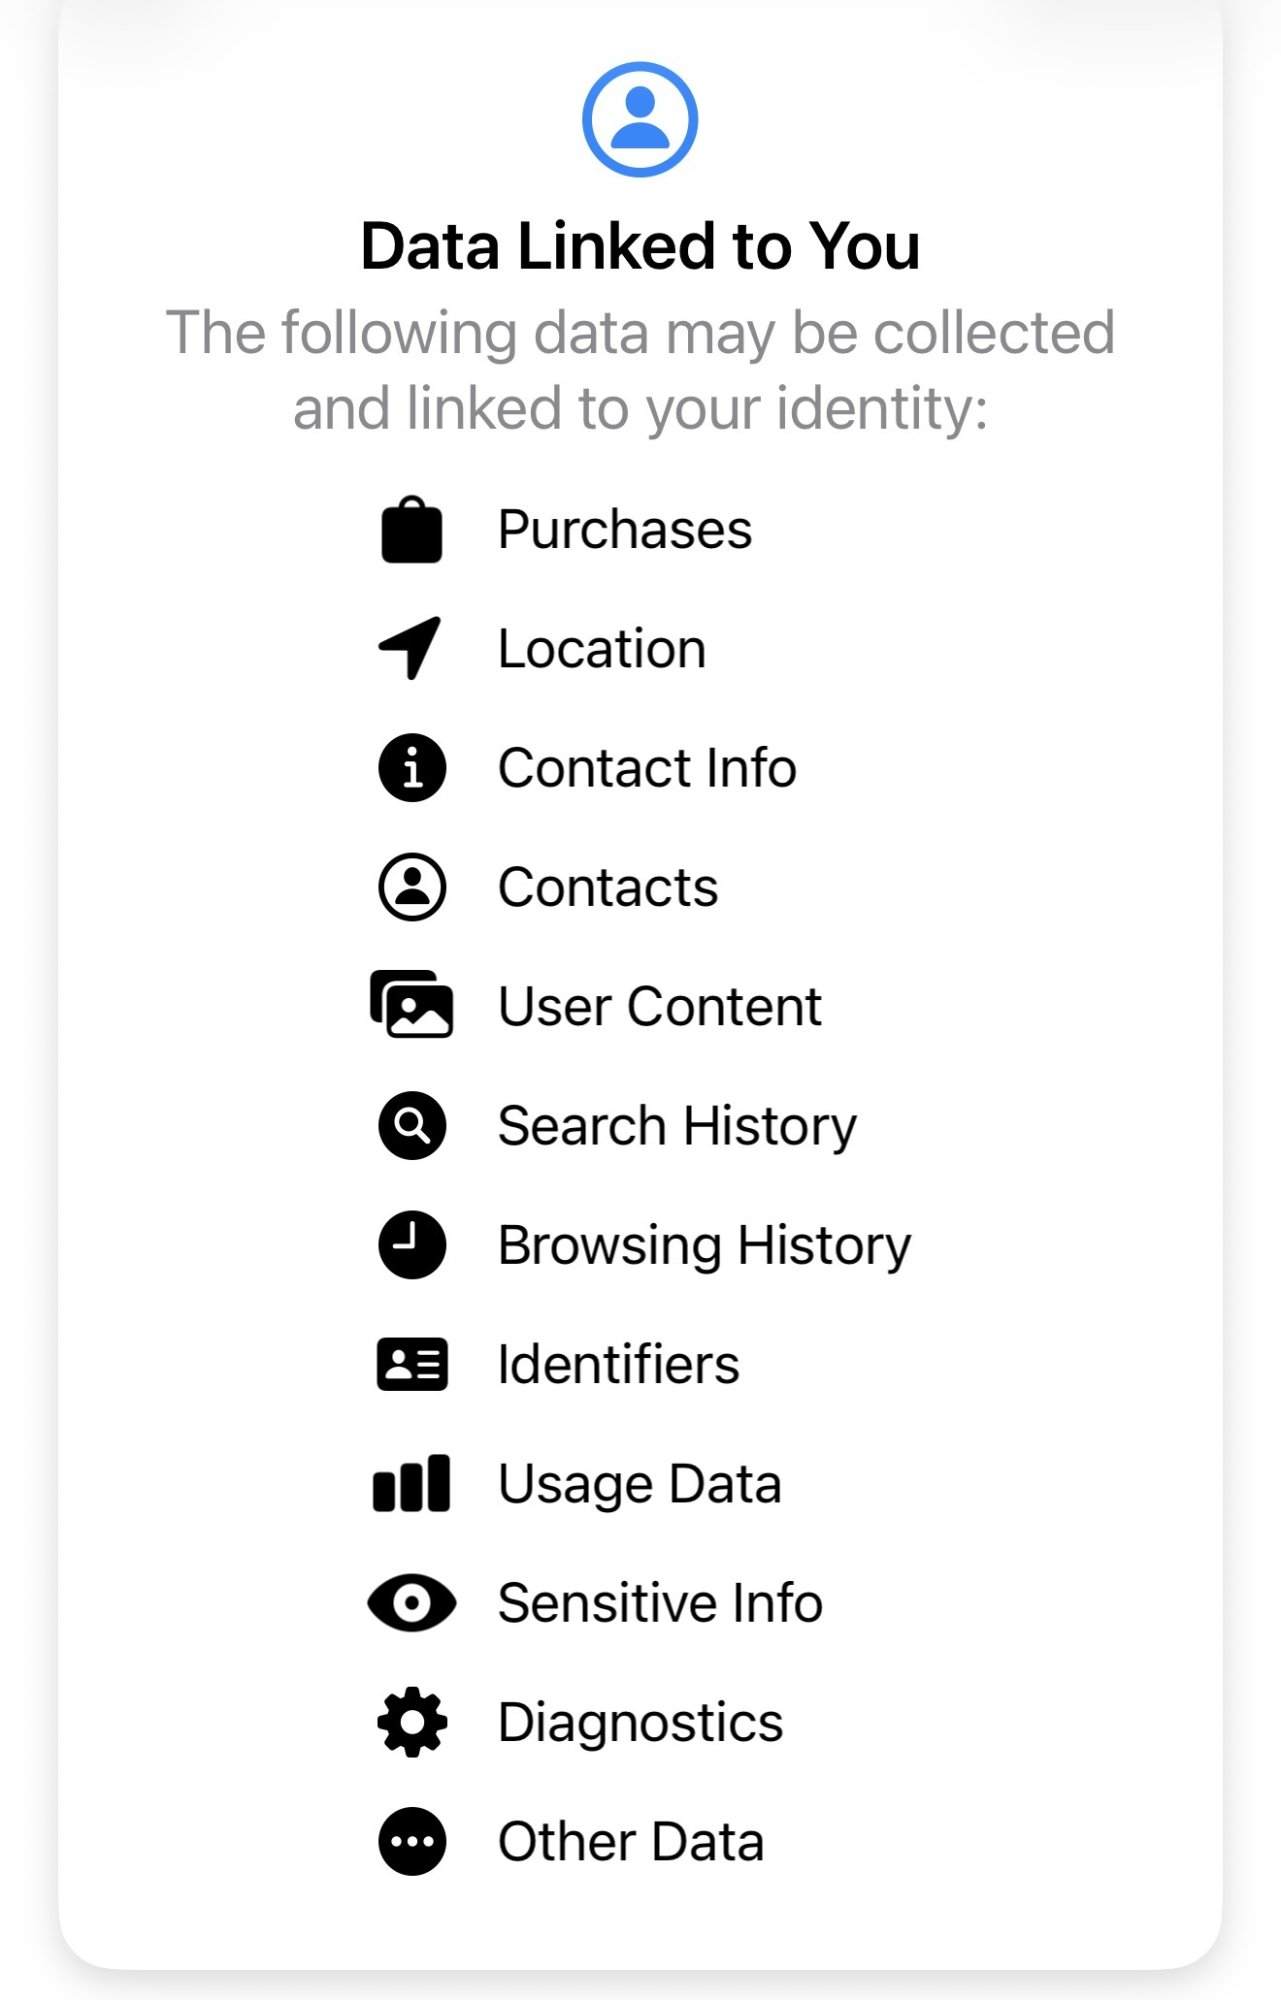Screen dimensions: 1281x2000
Task: Tap the Sensitive Info text
Action: pos(661,1603)
